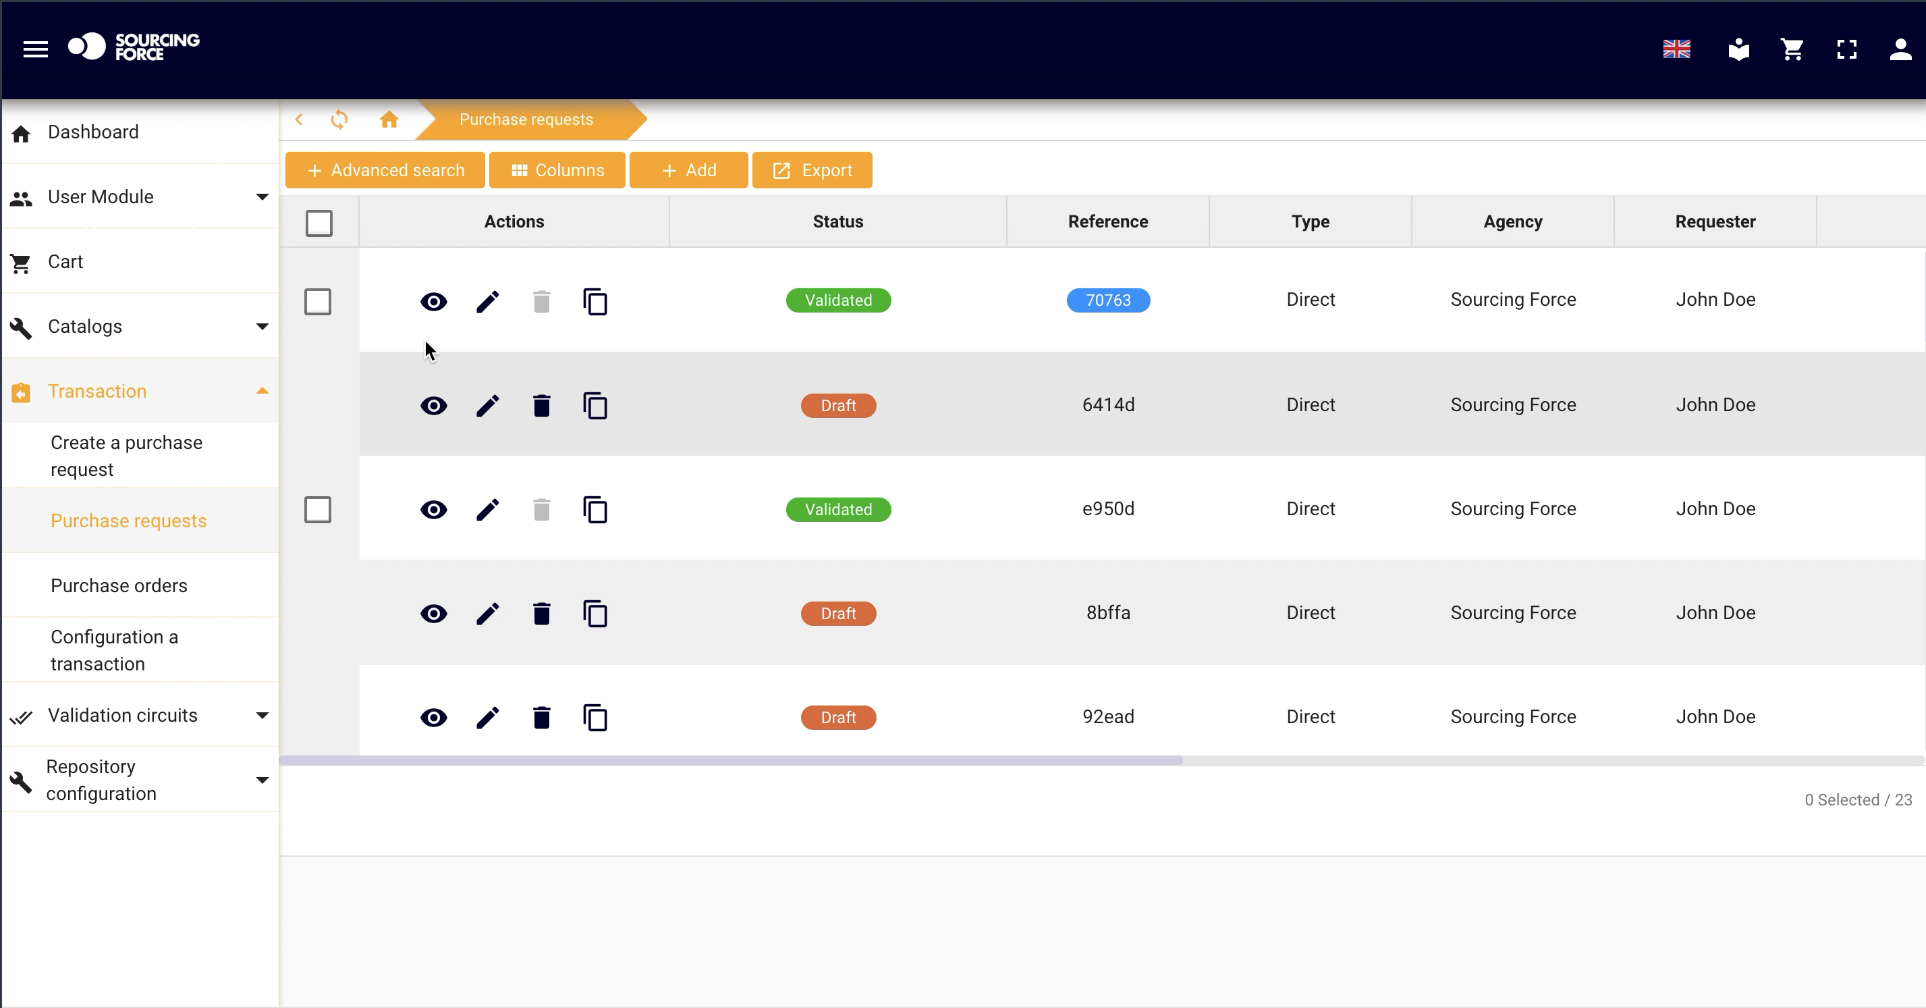Open the Purchase orders page

(x=119, y=585)
